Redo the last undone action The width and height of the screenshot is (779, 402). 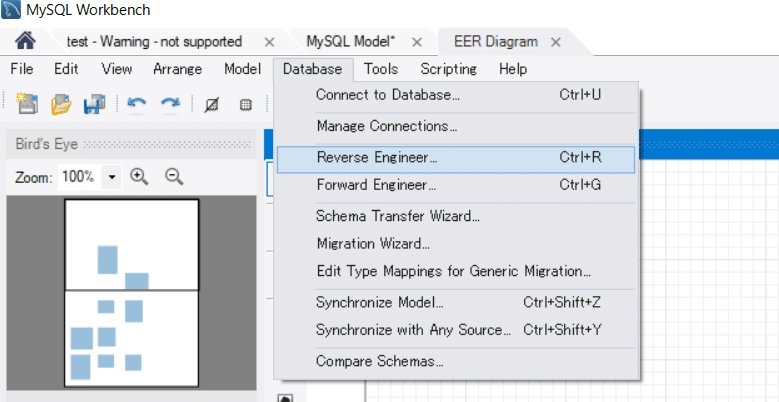170,104
